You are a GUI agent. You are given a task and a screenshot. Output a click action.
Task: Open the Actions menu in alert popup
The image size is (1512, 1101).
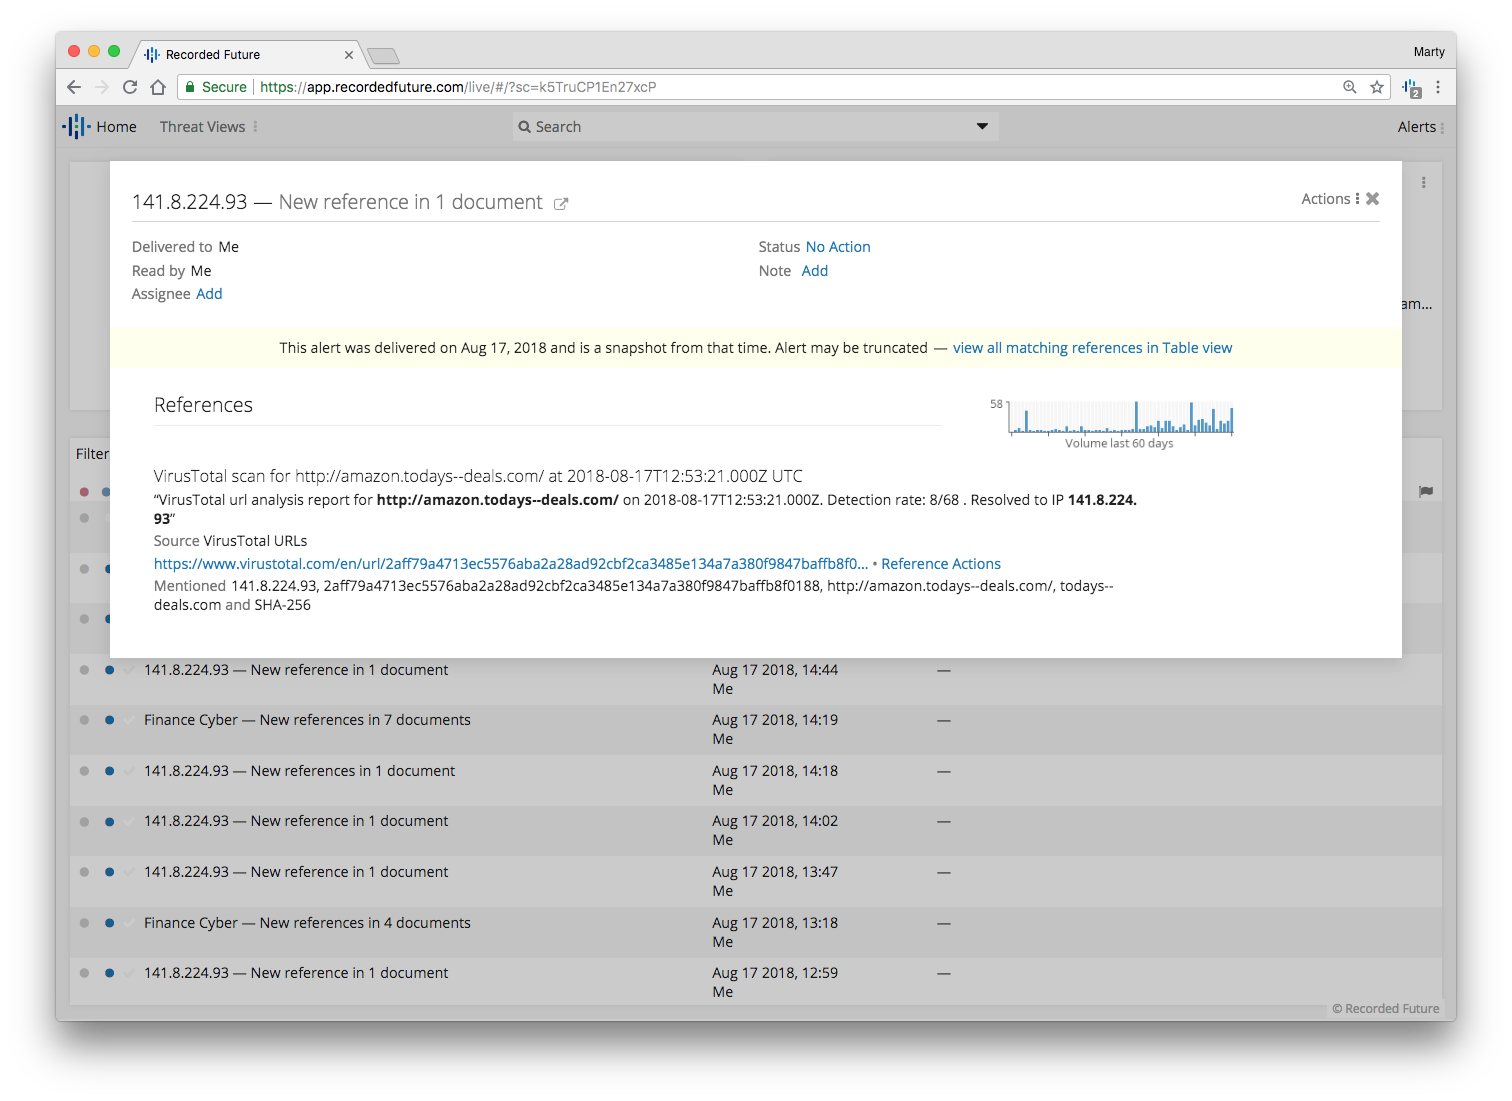[1330, 199]
